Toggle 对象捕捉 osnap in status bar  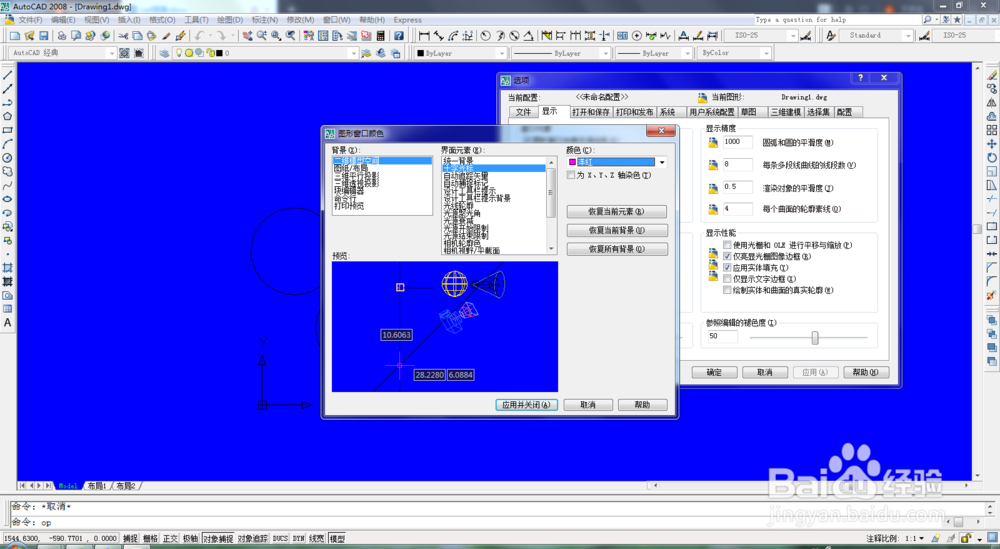(218, 539)
